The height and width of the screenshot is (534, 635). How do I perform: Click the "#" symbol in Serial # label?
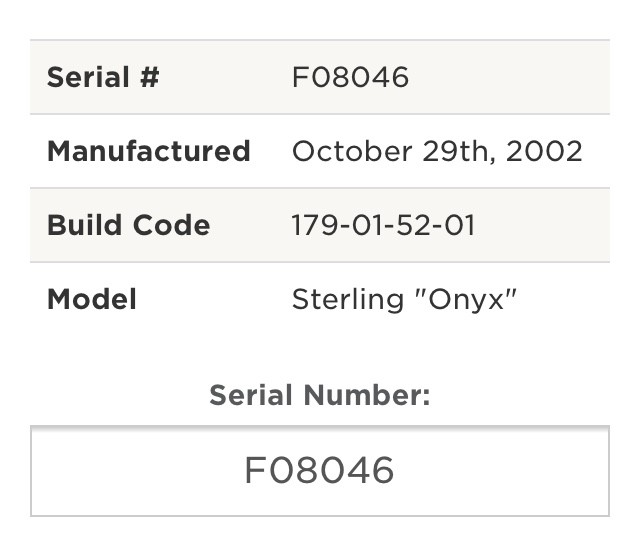point(150,77)
